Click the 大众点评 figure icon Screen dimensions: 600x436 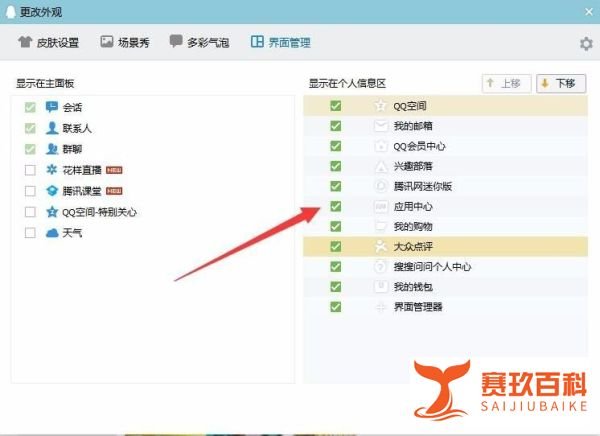tap(380, 246)
